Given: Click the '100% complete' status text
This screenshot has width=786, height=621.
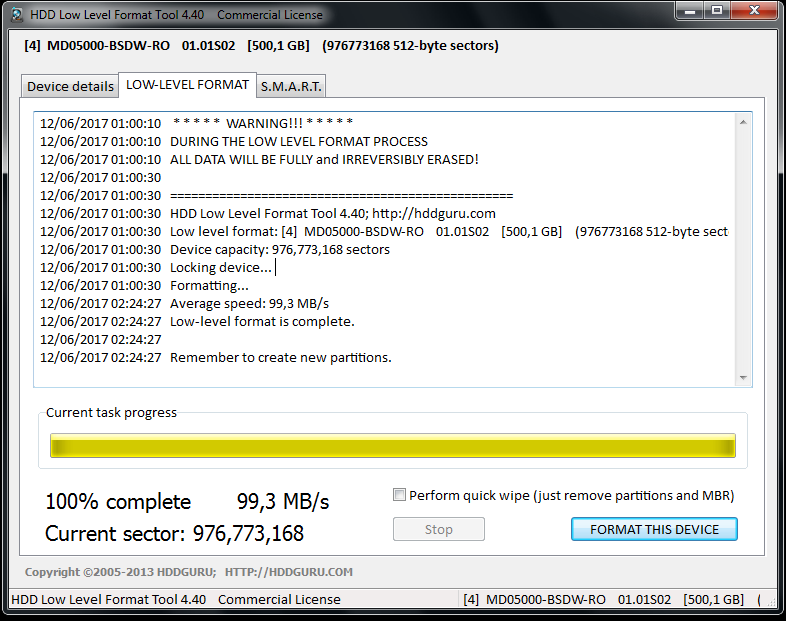Looking at the screenshot, I should point(118,502).
